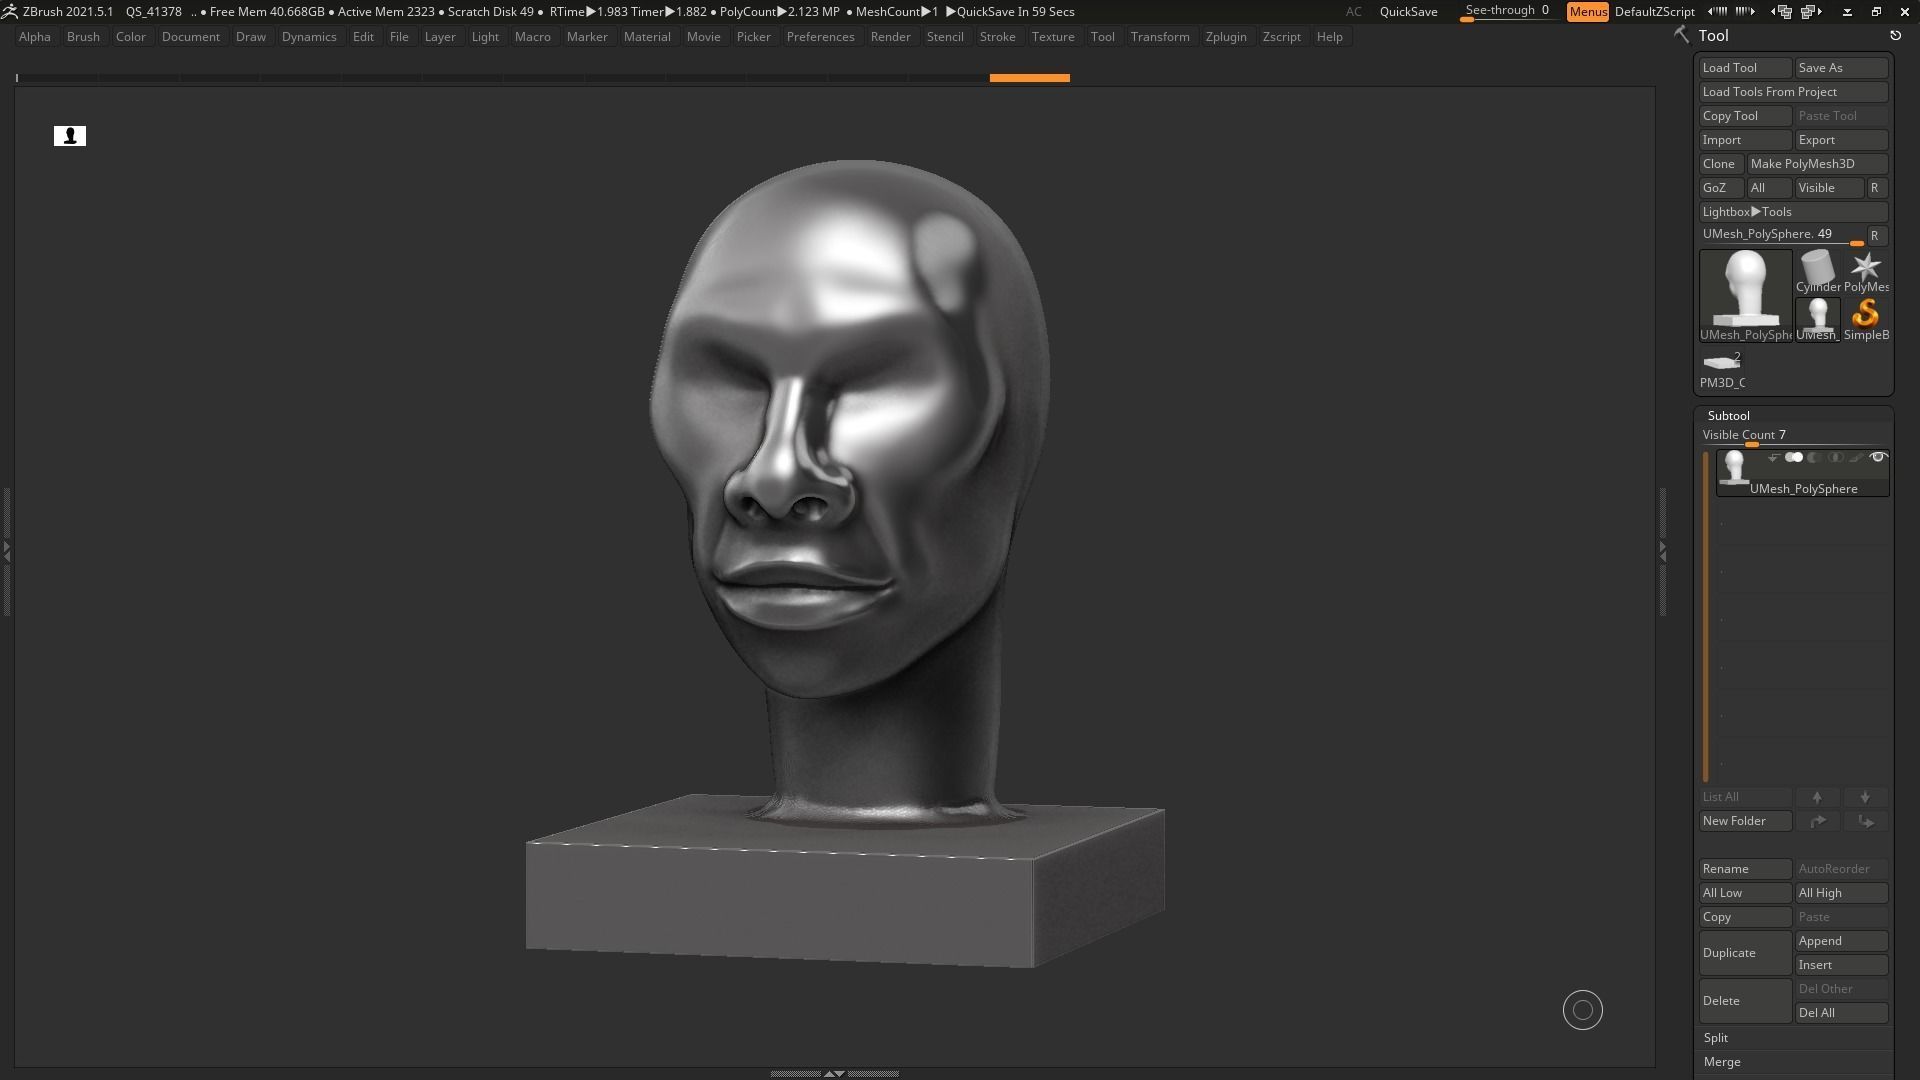
Task: Collapse the left tray divider handle
Action: click(x=6, y=550)
